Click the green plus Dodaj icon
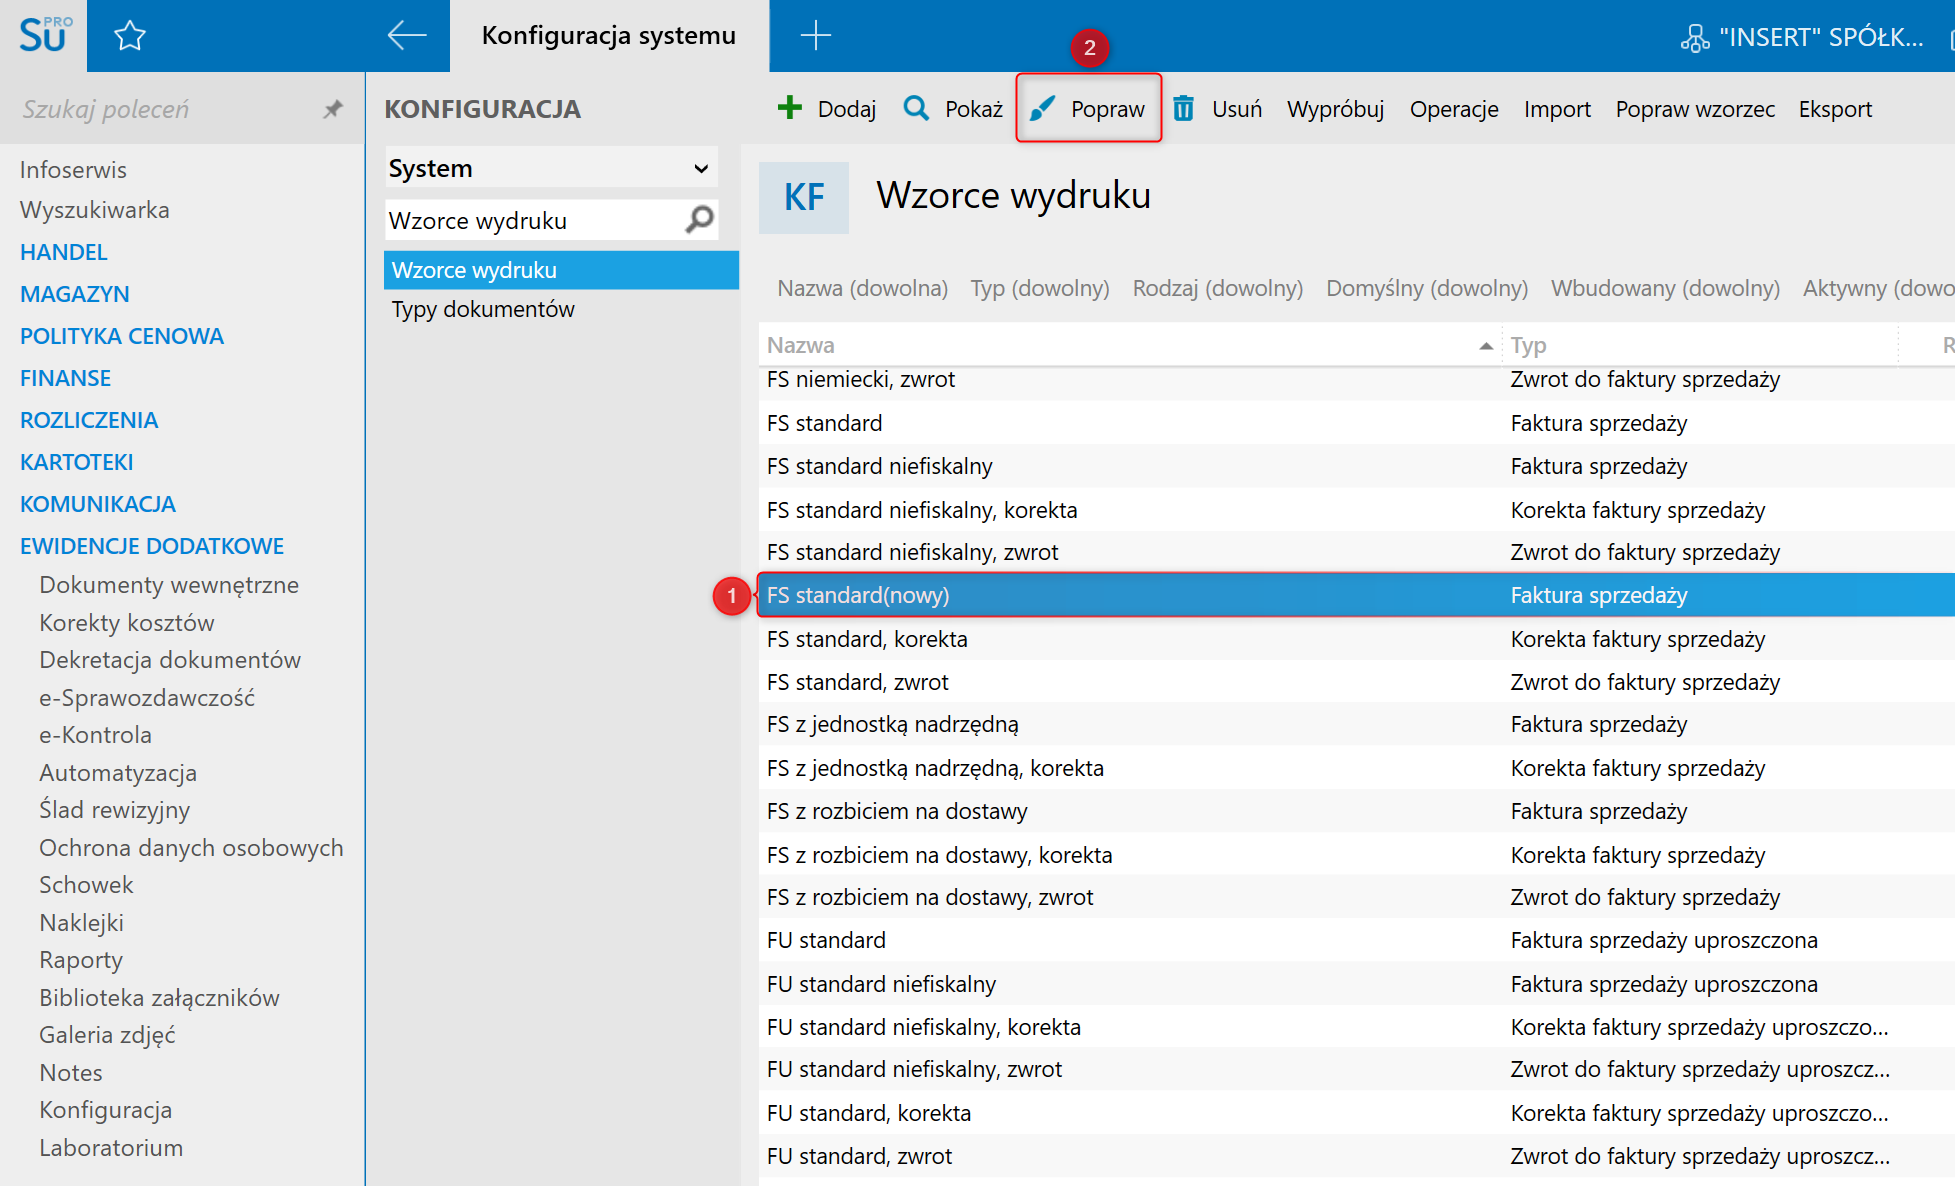This screenshot has width=1955, height=1186. [x=790, y=108]
